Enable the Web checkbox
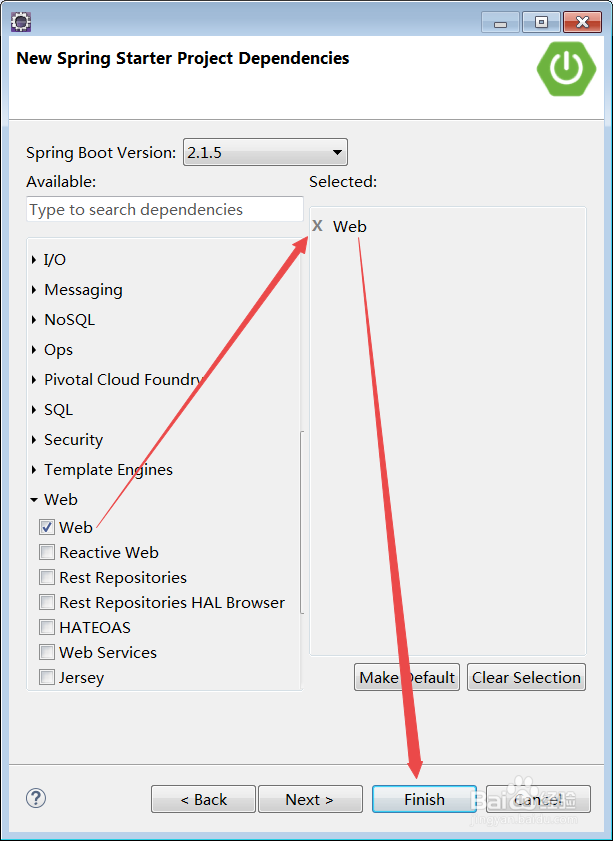The width and height of the screenshot is (613, 841). [x=47, y=527]
